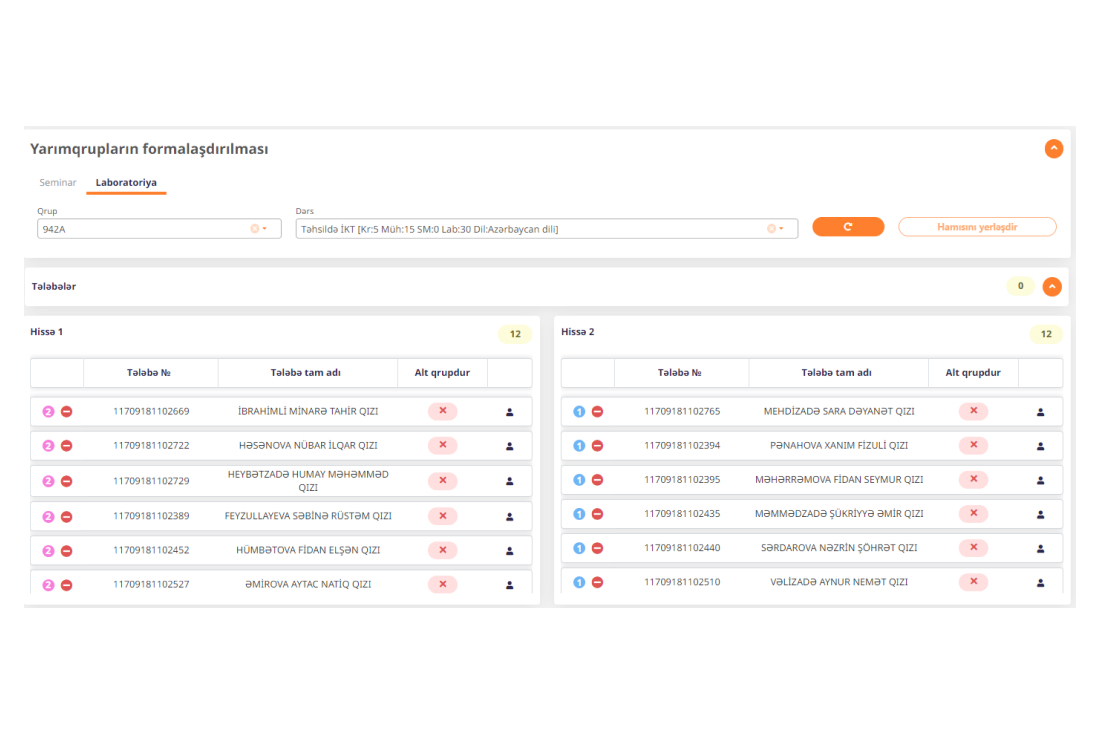Image resolution: width=1100 pixels, height=734 pixels.
Task: Click Tələbə tam adı header in Hissə 1
Action: tap(306, 373)
